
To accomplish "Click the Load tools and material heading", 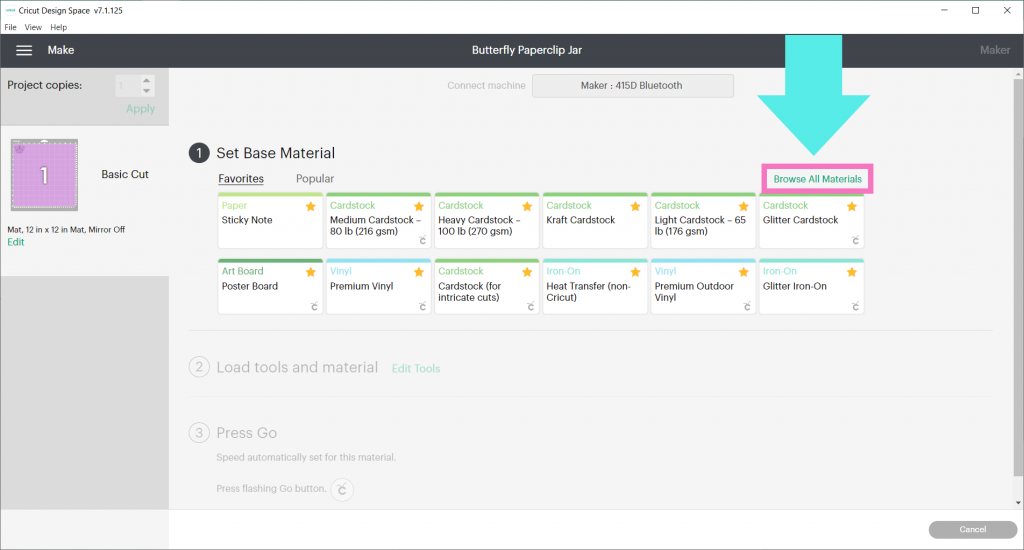I will tap(297, 367).
